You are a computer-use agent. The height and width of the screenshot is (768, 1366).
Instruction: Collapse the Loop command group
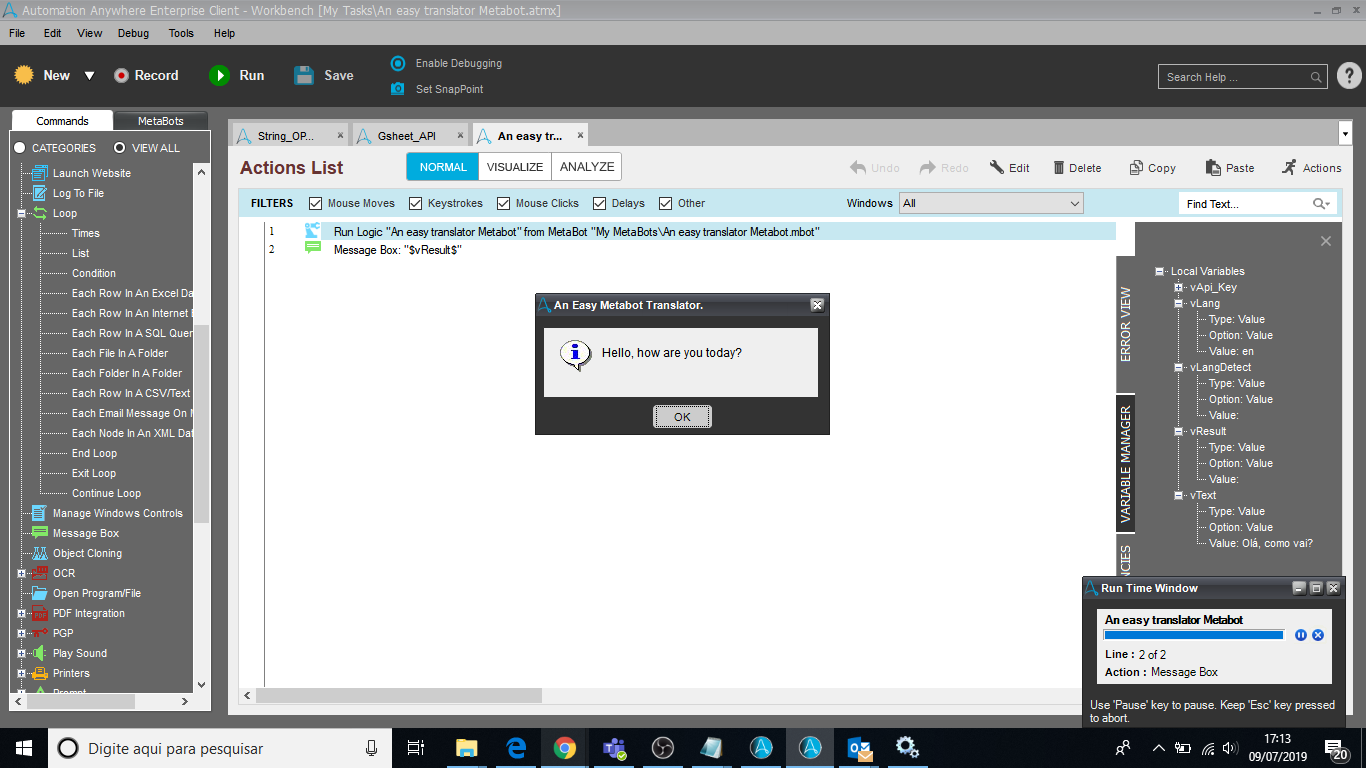point(21,213)
